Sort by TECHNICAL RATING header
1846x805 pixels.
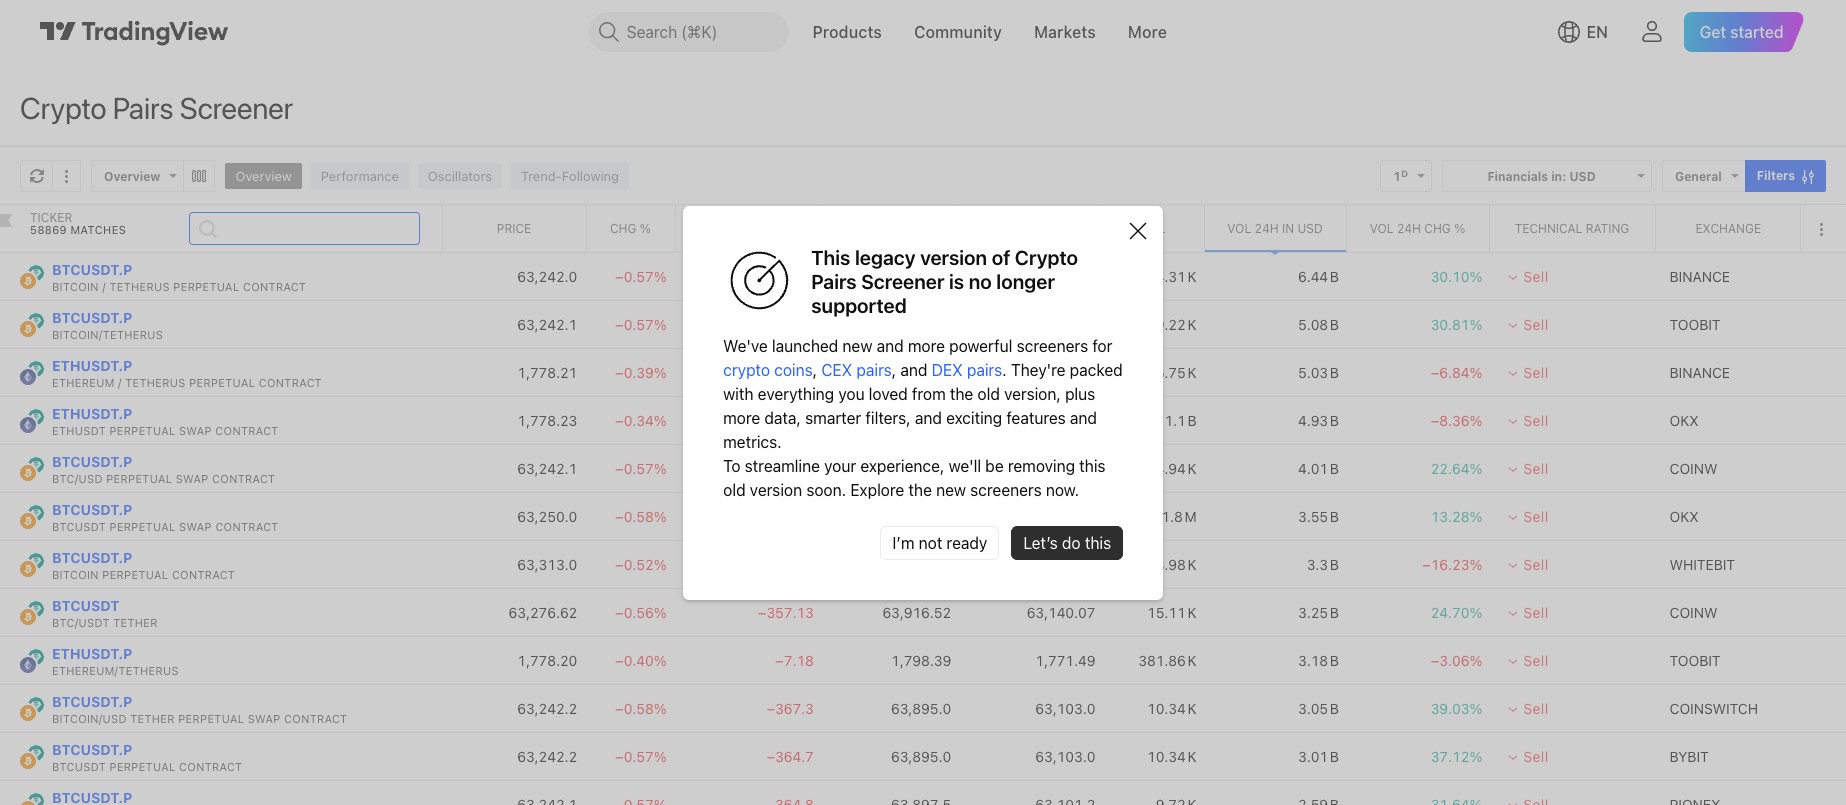tap(1572, 229)
